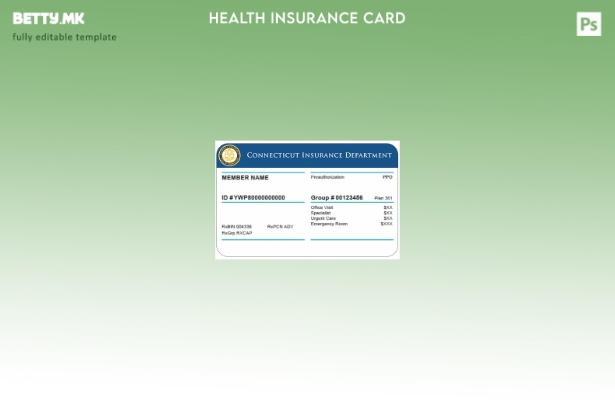Click the Preauthorization label
The width and height of the screenshot is (615, 400).
tap(327, 177)
